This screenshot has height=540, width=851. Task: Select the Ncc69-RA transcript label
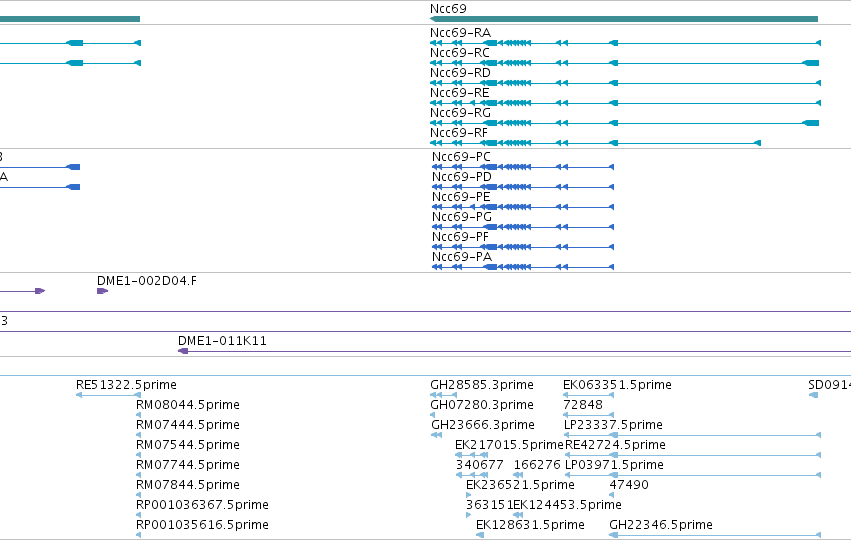point(460,33)
